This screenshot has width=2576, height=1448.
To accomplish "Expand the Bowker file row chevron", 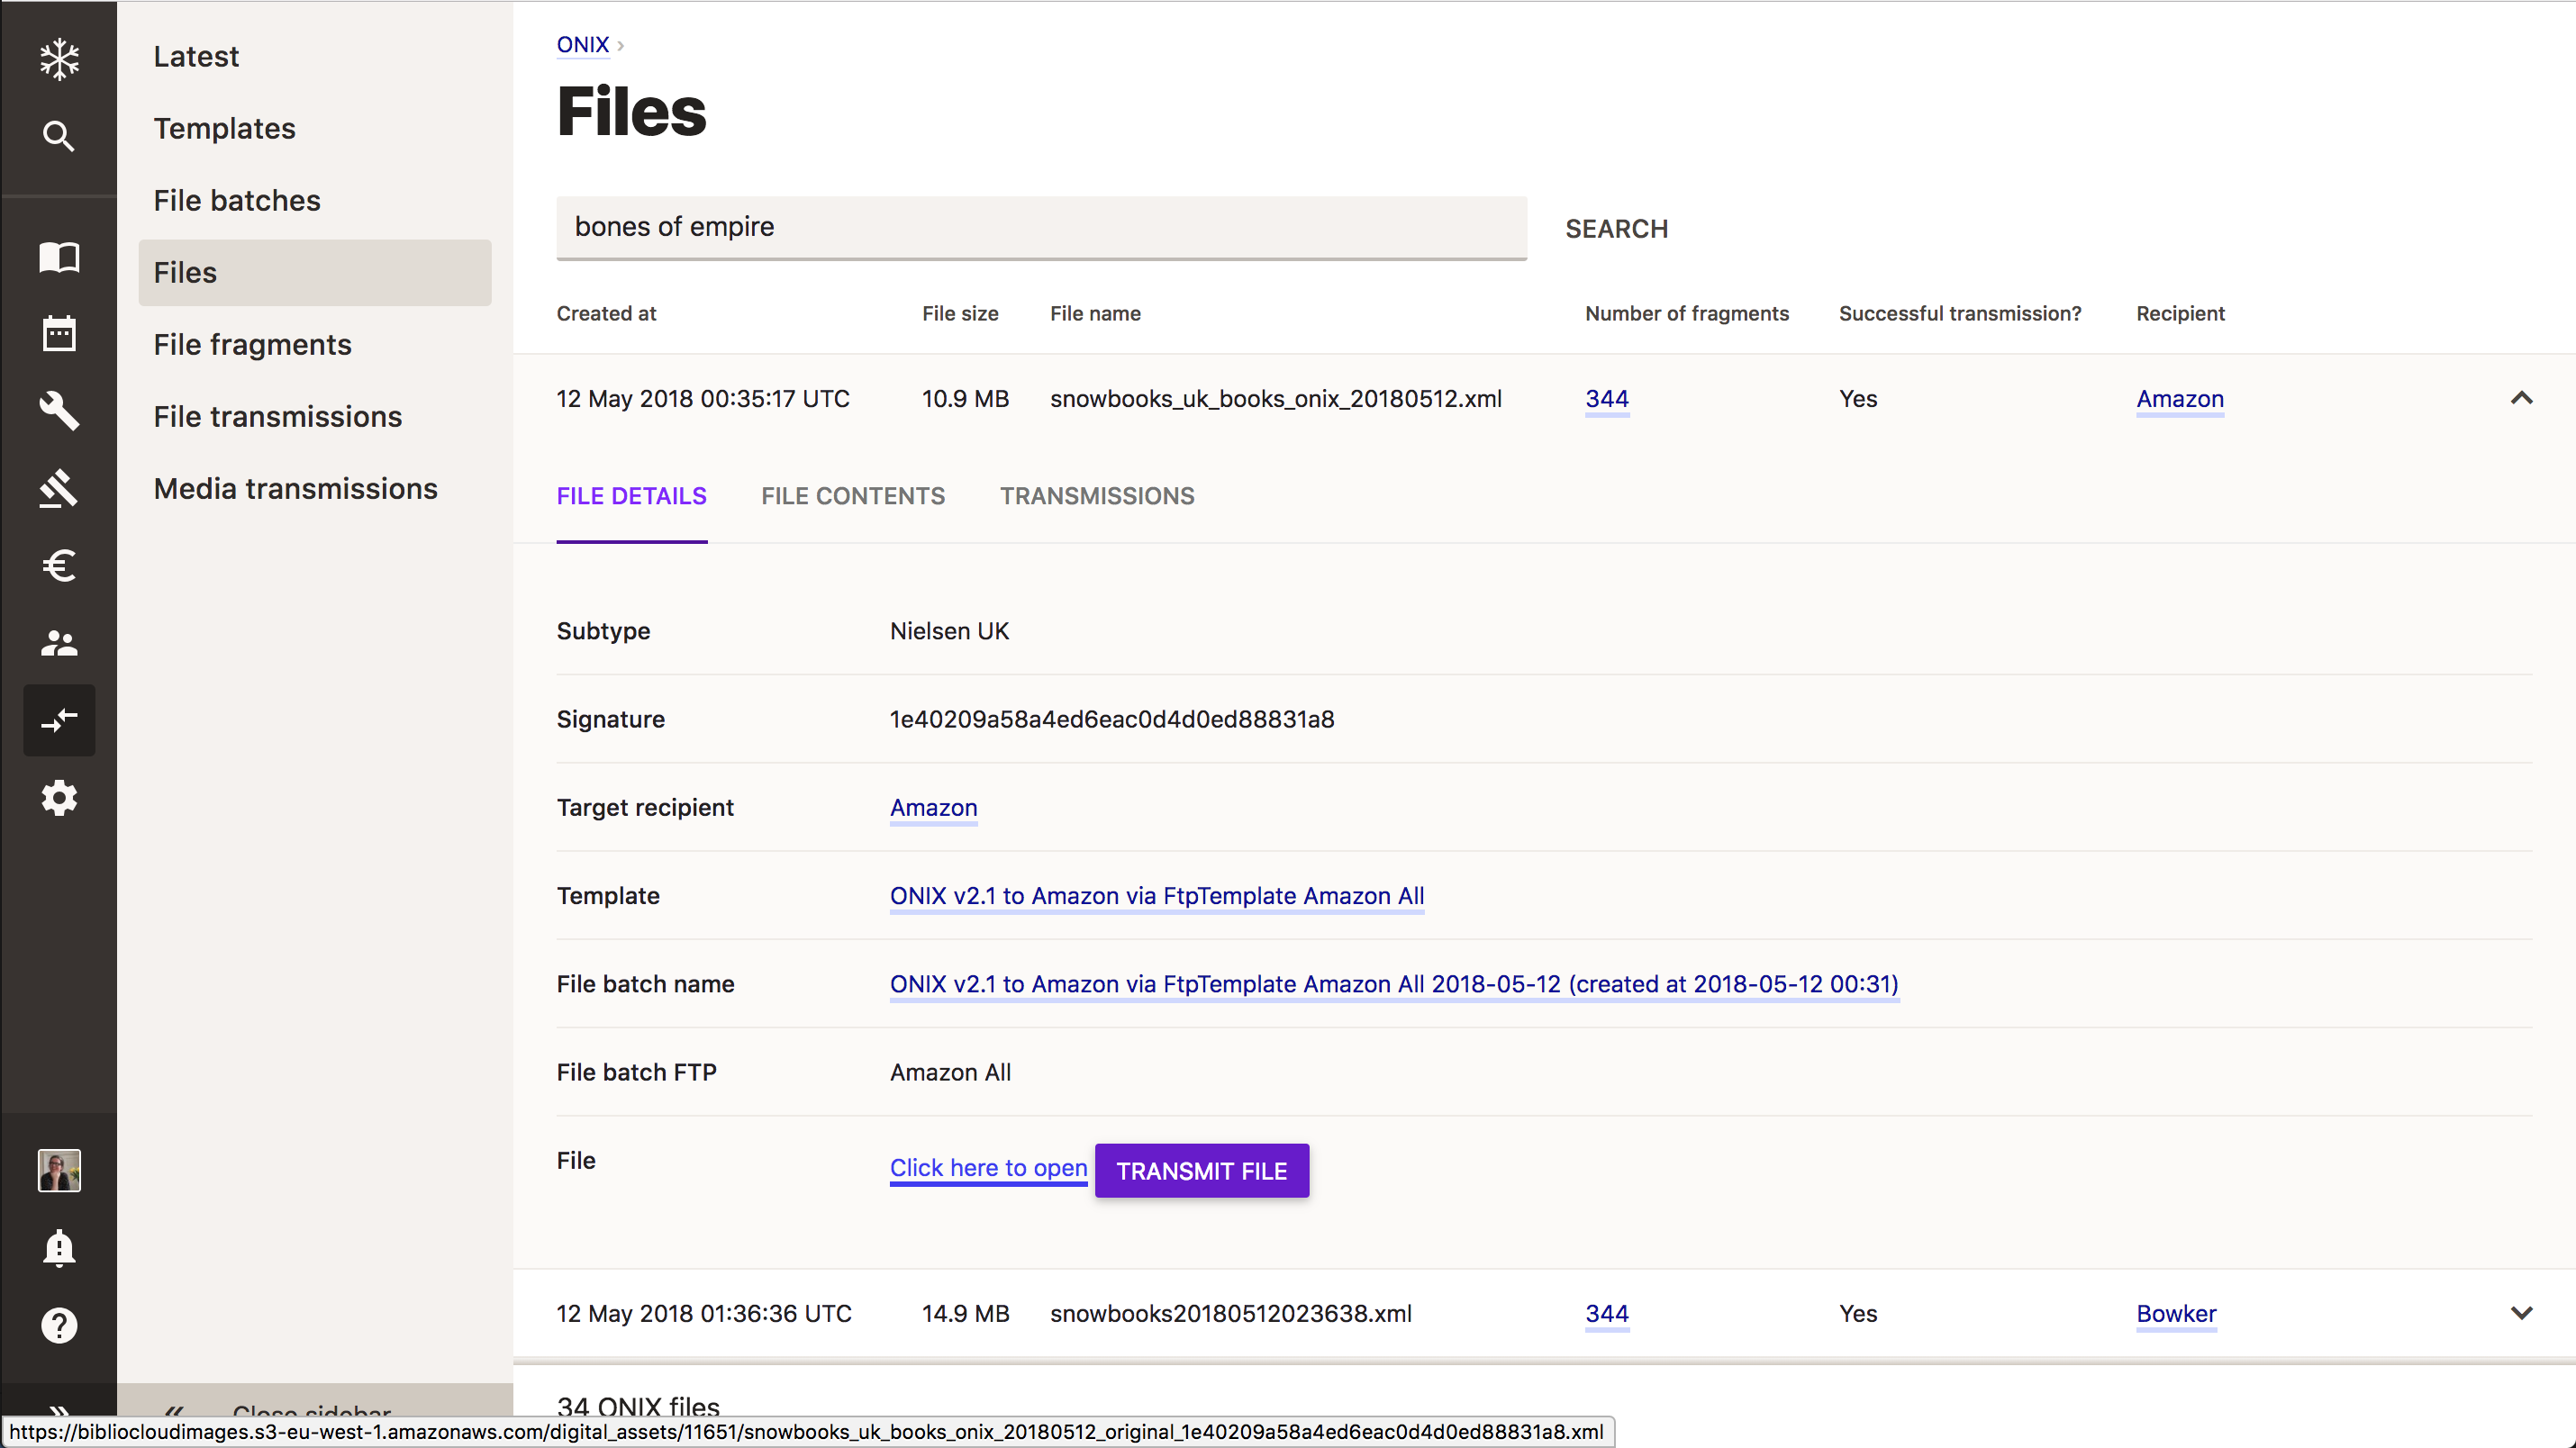I will point(2521,1313).
